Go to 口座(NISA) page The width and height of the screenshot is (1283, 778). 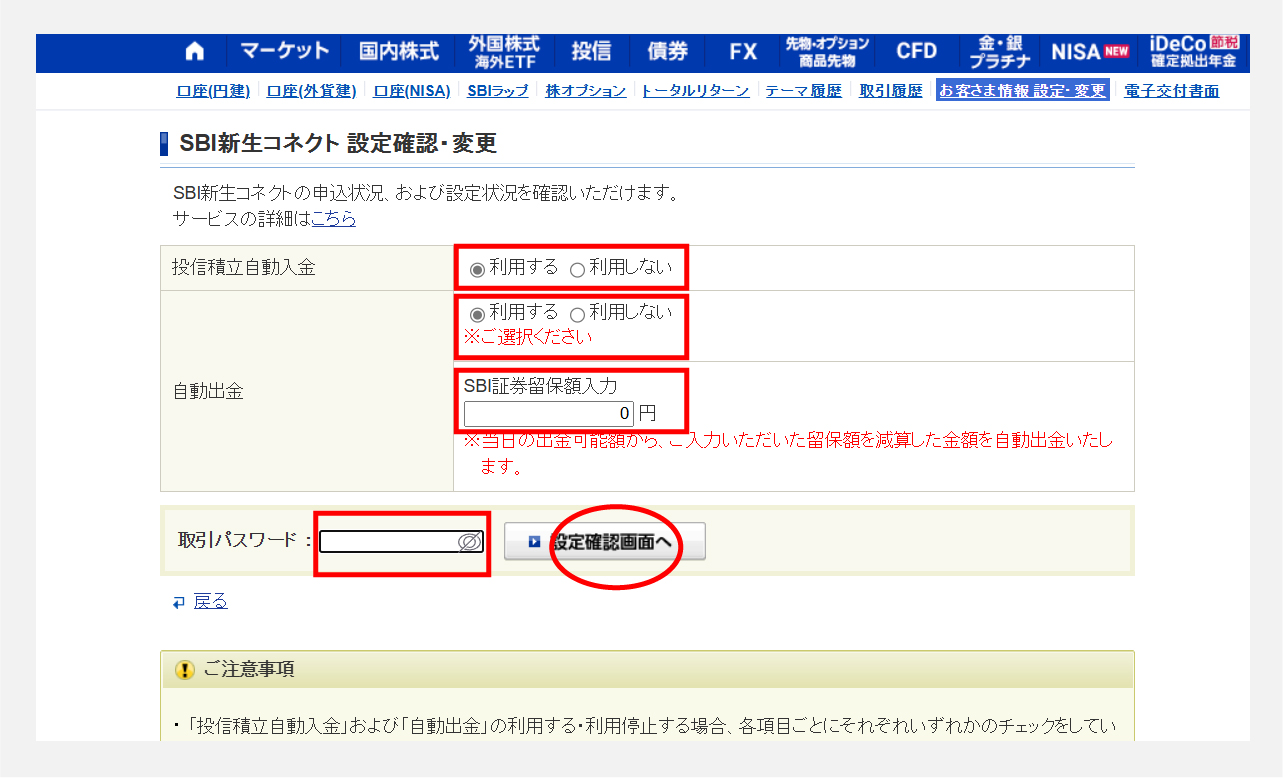click(412, 91)
